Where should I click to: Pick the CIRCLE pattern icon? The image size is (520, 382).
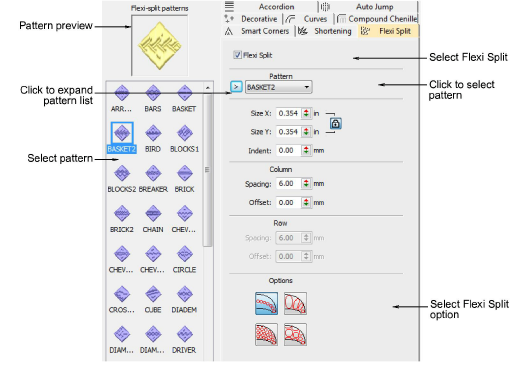pos(184,254)
